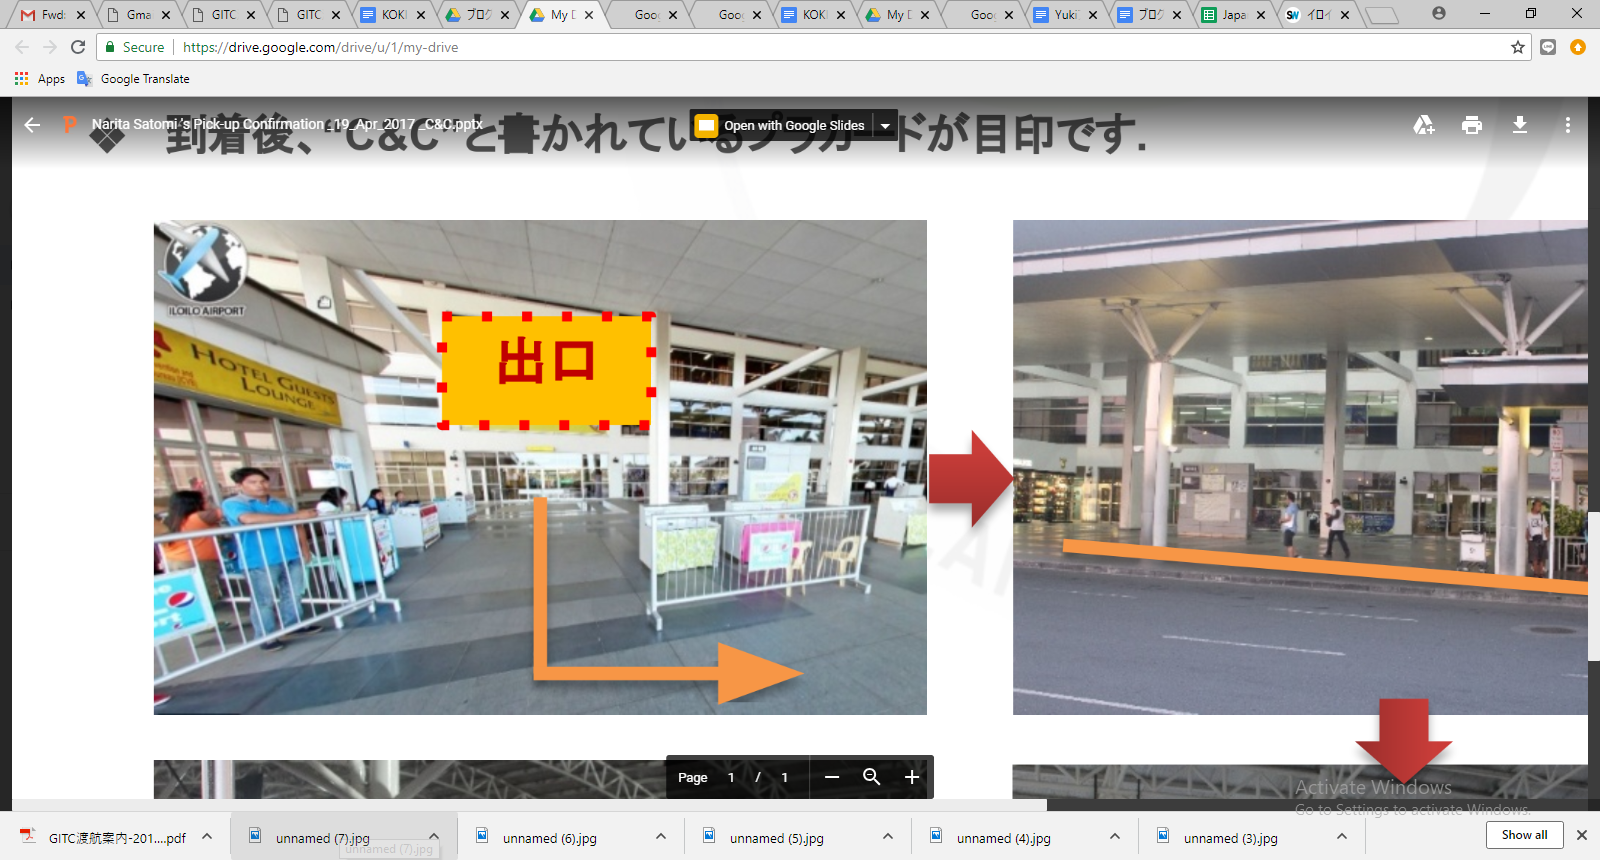The image size is (1600, 860).
Task: Open the More actions three-dot menu
Action: 1568,125
